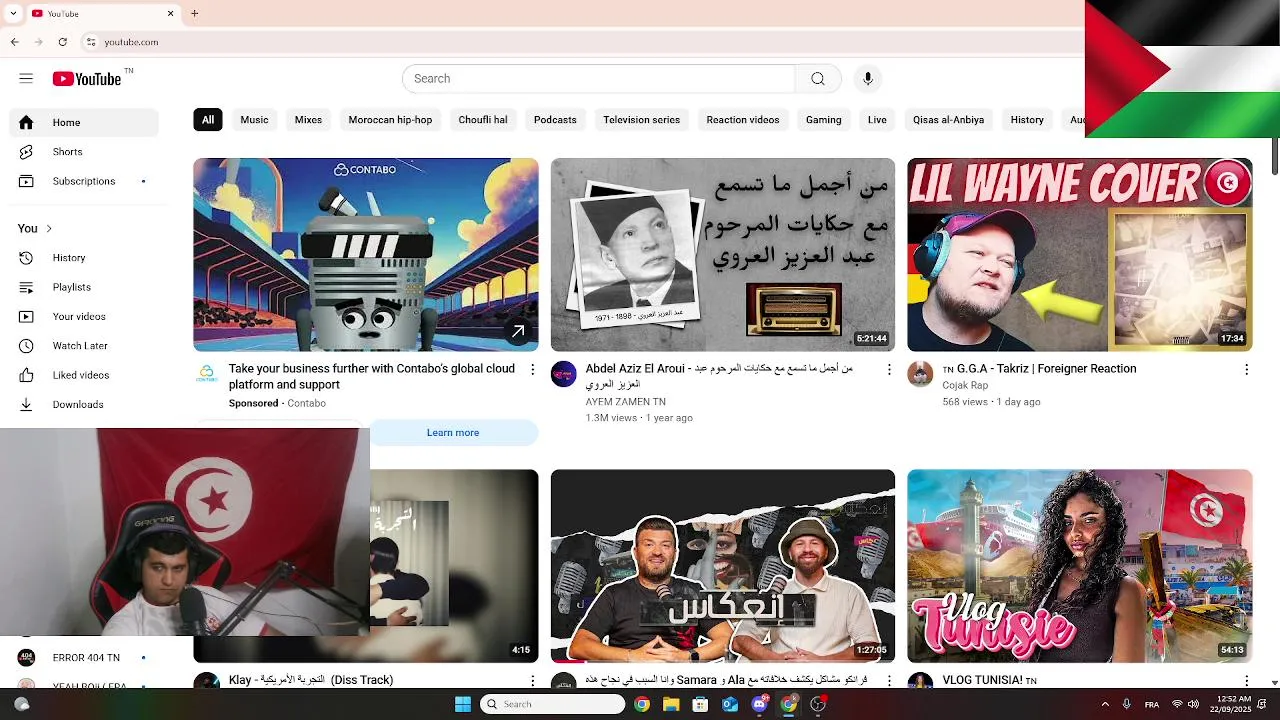This screenshot has width=1280, height=720.
Task: Select the Choufli hal chip
Action: [x=483, y=120]
